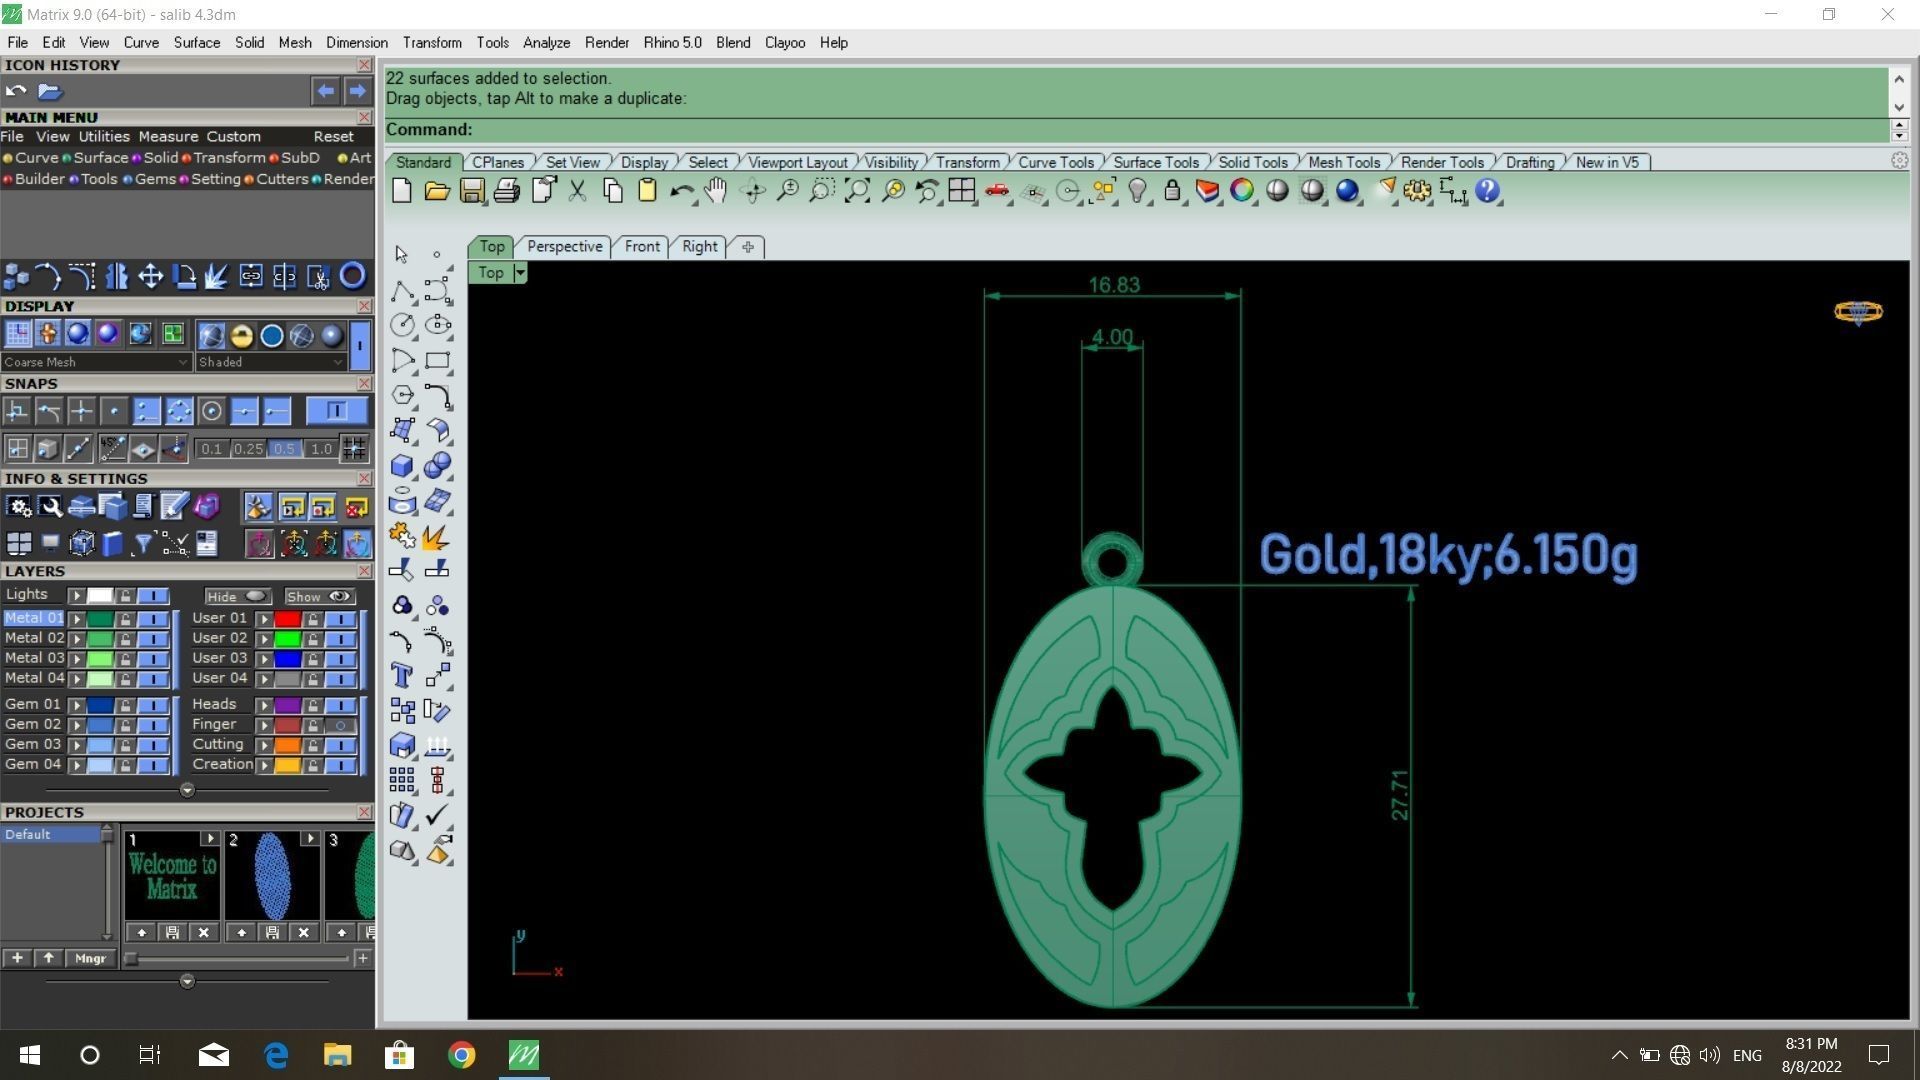Expand the Gem 02 layer arrow
The height and width of the screenshot is (1080, 1920).
point(77,725)
